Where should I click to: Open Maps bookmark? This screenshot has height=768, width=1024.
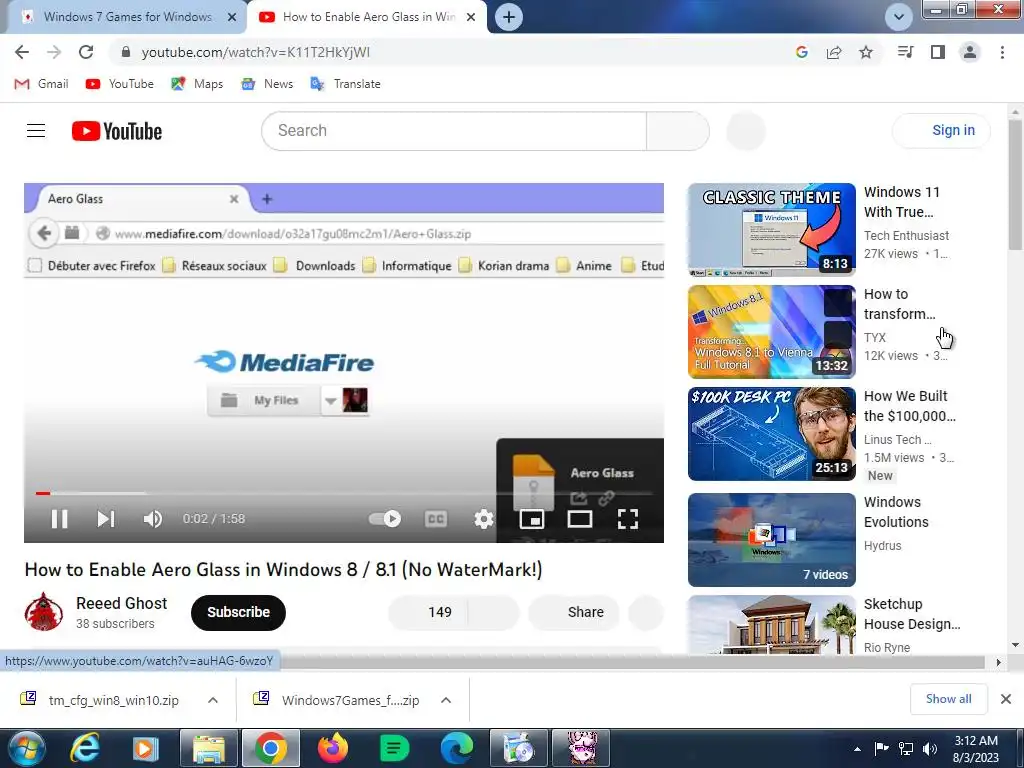[x=197, y=84]
